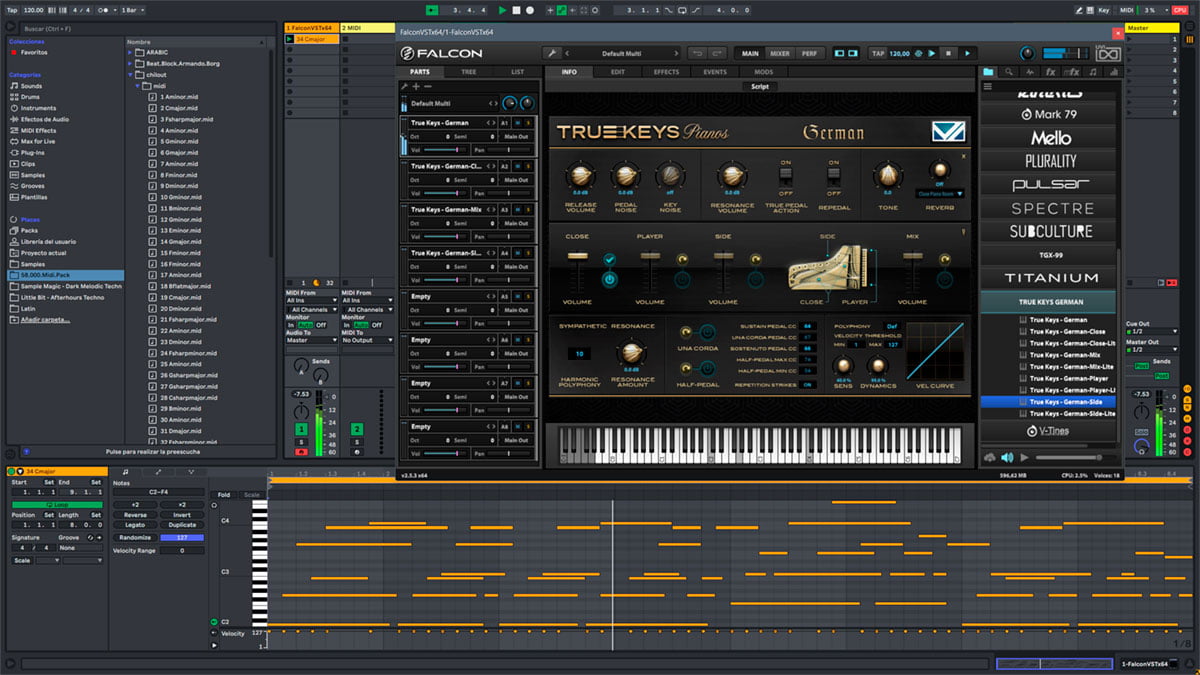Solo track 1 in Ableton mixer
The width and height of the screenshot is (1200, 675).
pos(301,441)
